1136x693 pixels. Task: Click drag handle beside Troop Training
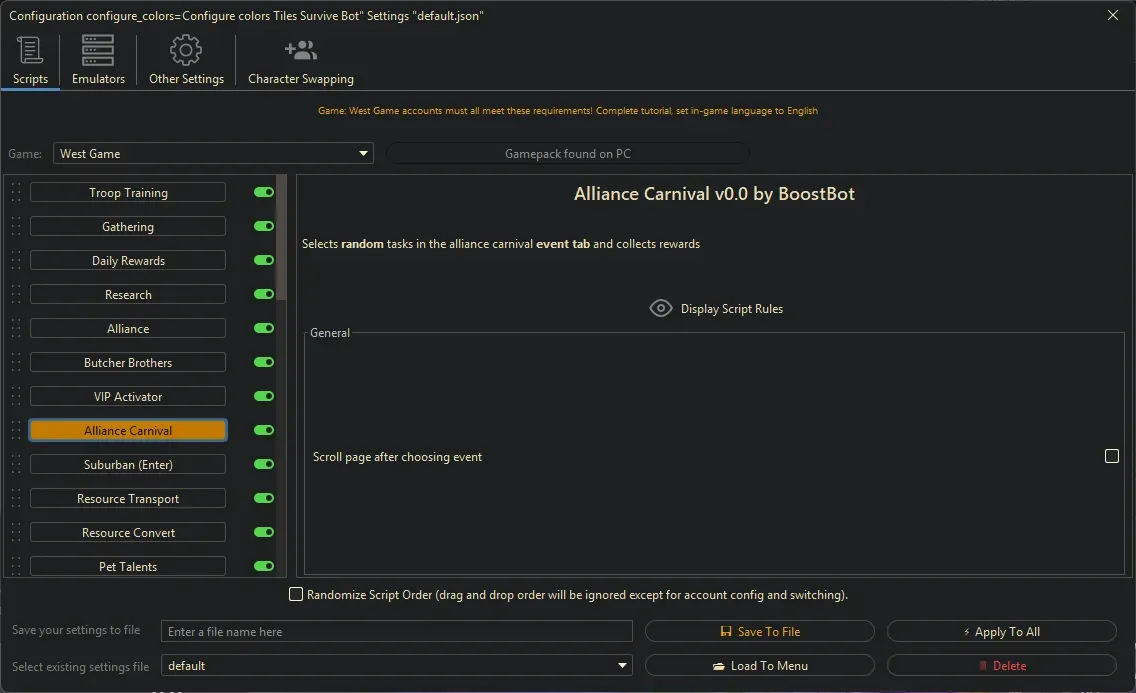tap(16, 193)
